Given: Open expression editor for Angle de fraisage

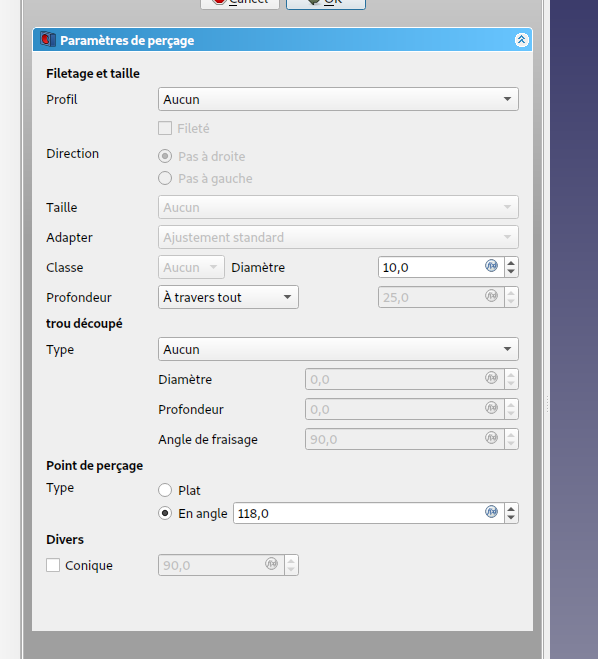Looking at the screenshot, I should (x=491, y=438).
